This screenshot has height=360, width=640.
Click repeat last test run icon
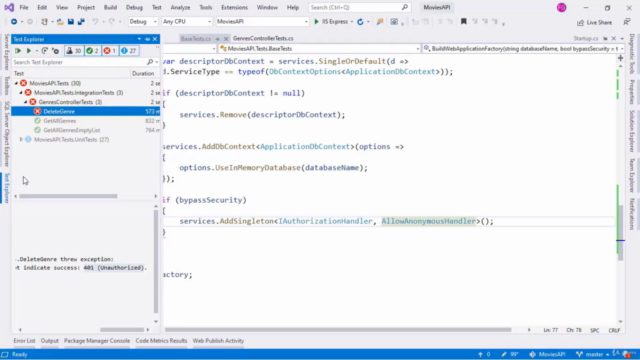pos(44,51)
